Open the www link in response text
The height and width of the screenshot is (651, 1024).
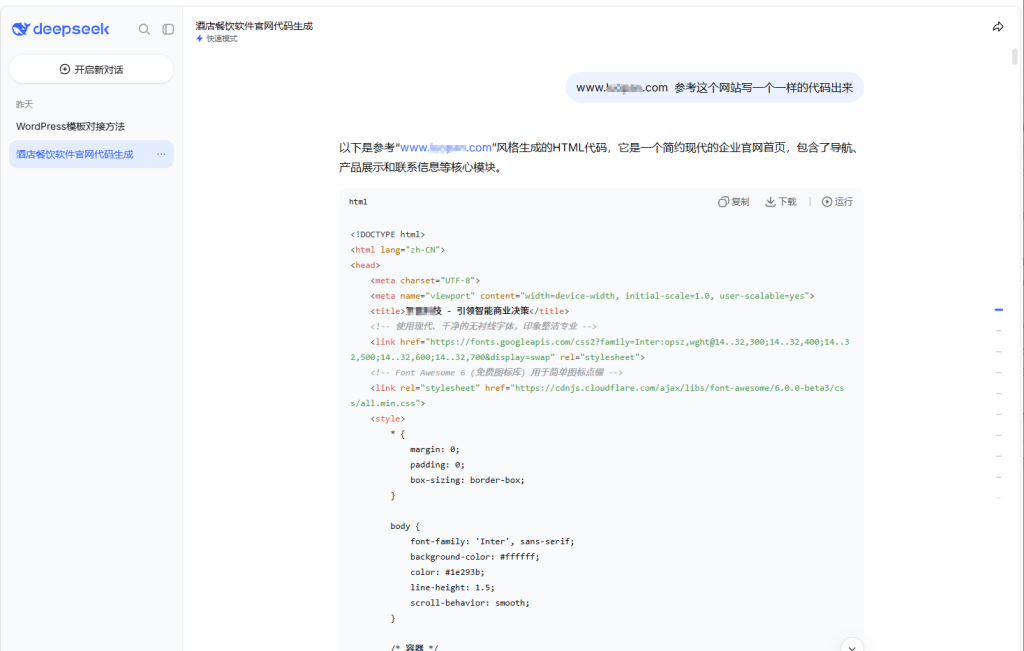pos(446,148)
